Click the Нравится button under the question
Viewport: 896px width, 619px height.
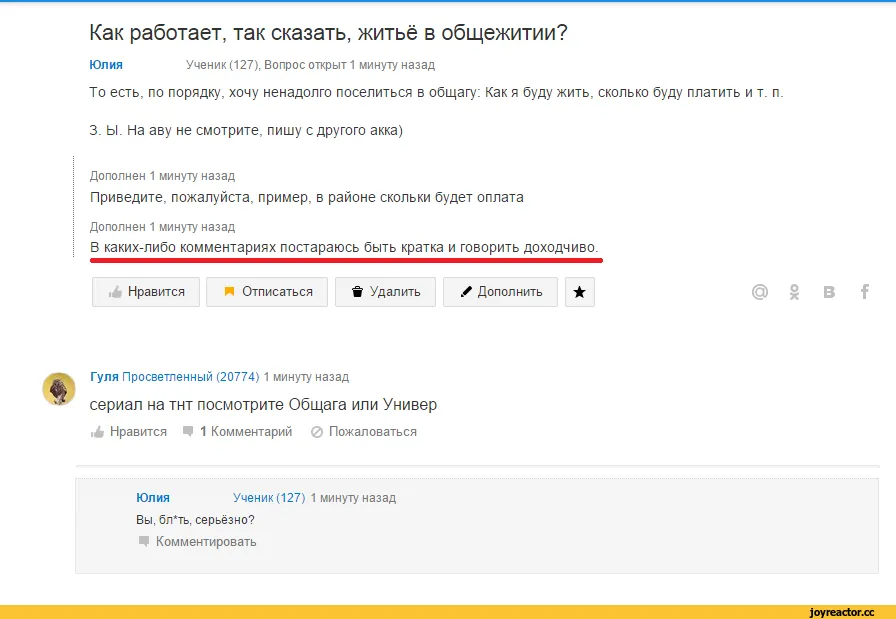point(146,292)
